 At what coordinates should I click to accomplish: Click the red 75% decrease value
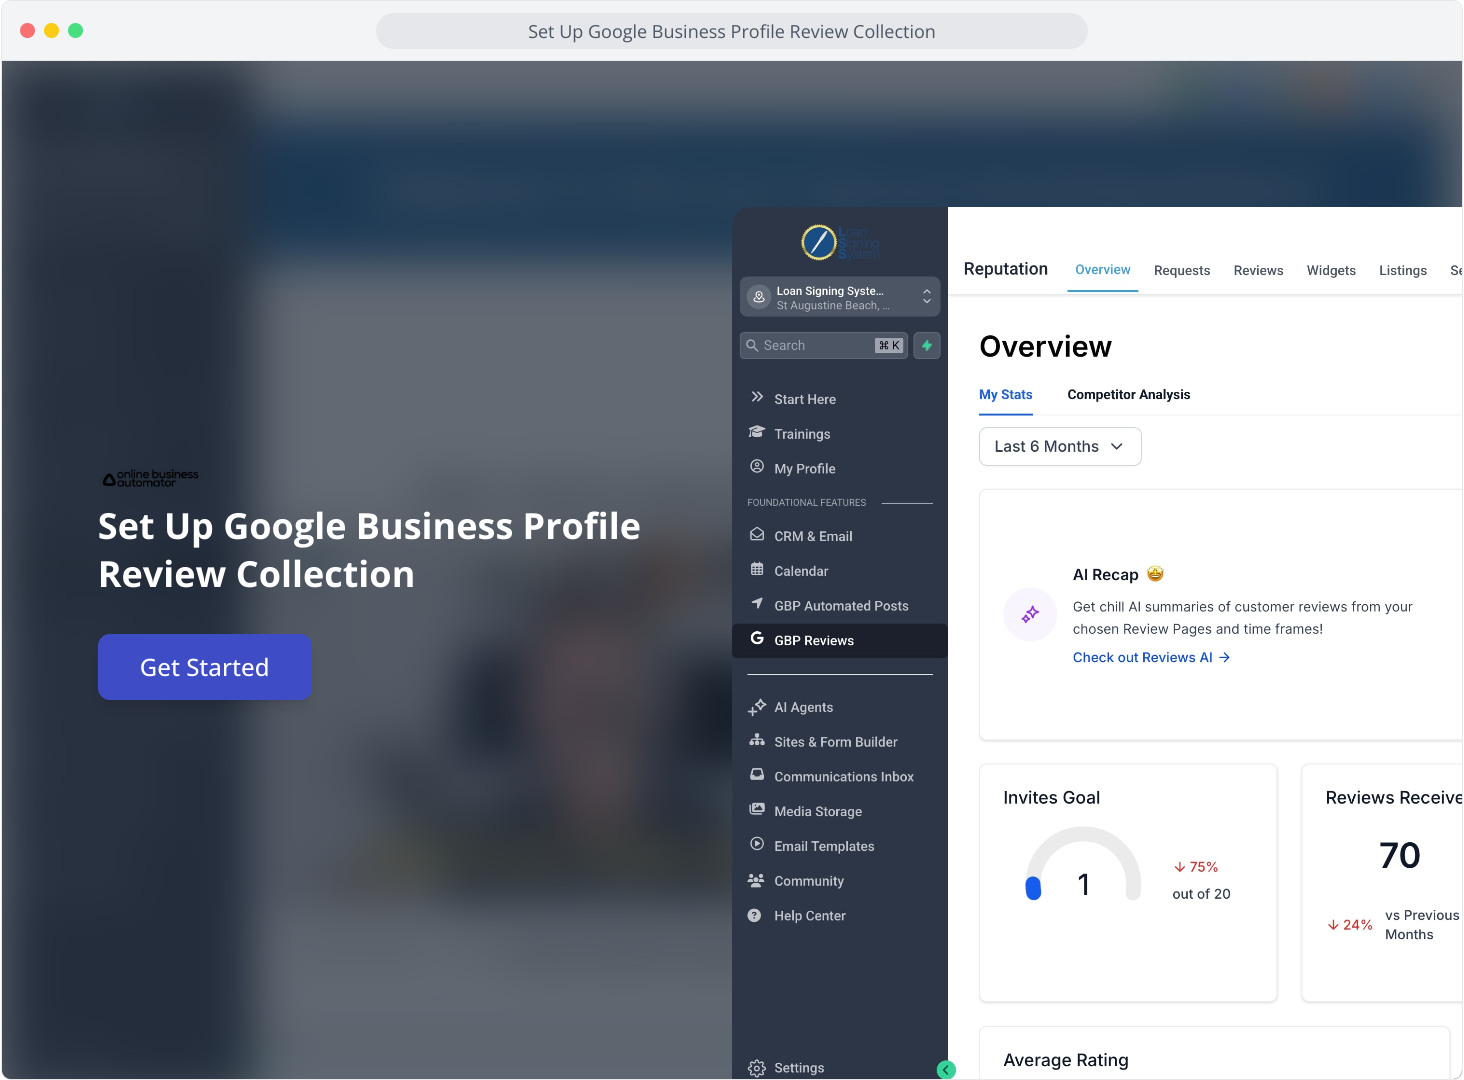click(1196, 867)
